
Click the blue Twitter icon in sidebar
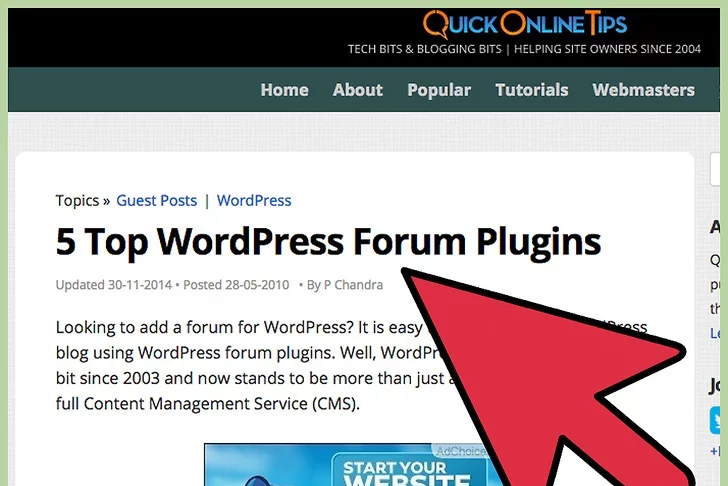pyautogui.click(x=719, y=420)
